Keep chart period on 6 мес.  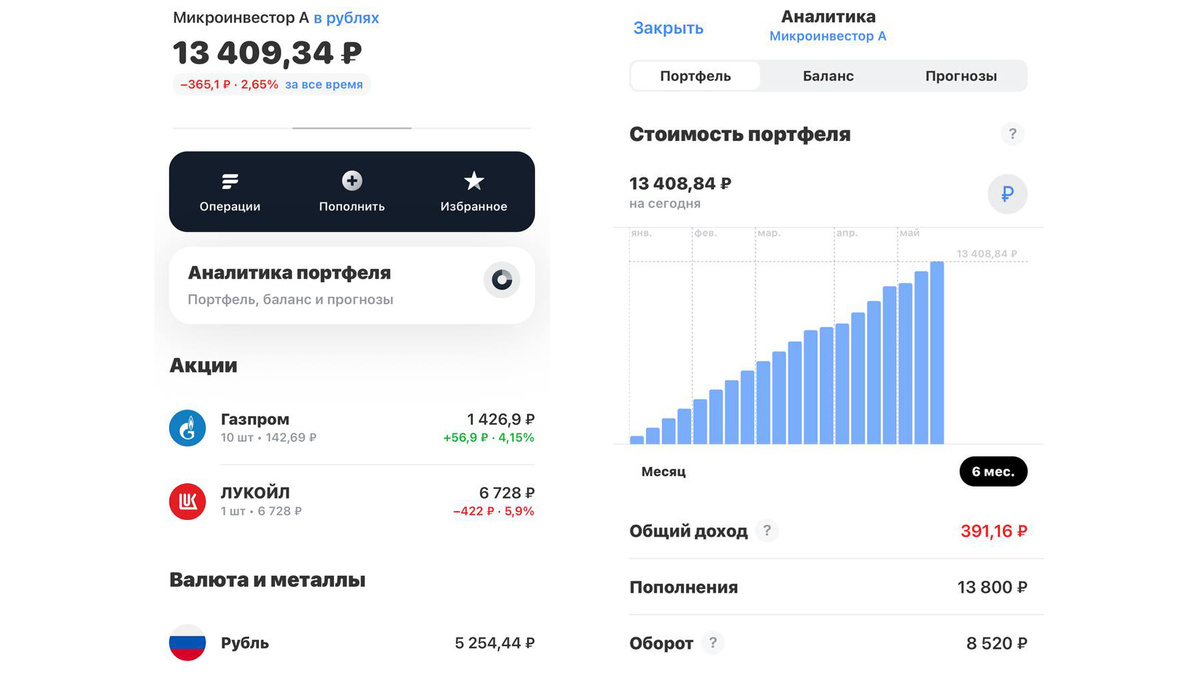tap(993, 471)
